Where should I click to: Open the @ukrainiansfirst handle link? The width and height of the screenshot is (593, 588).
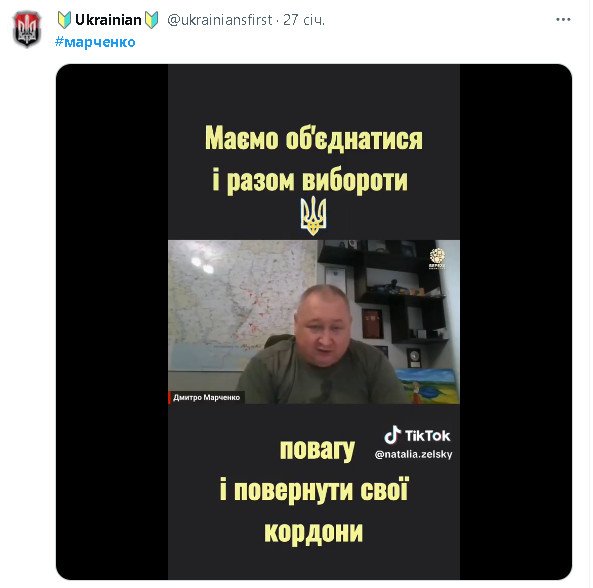(220, 20)
